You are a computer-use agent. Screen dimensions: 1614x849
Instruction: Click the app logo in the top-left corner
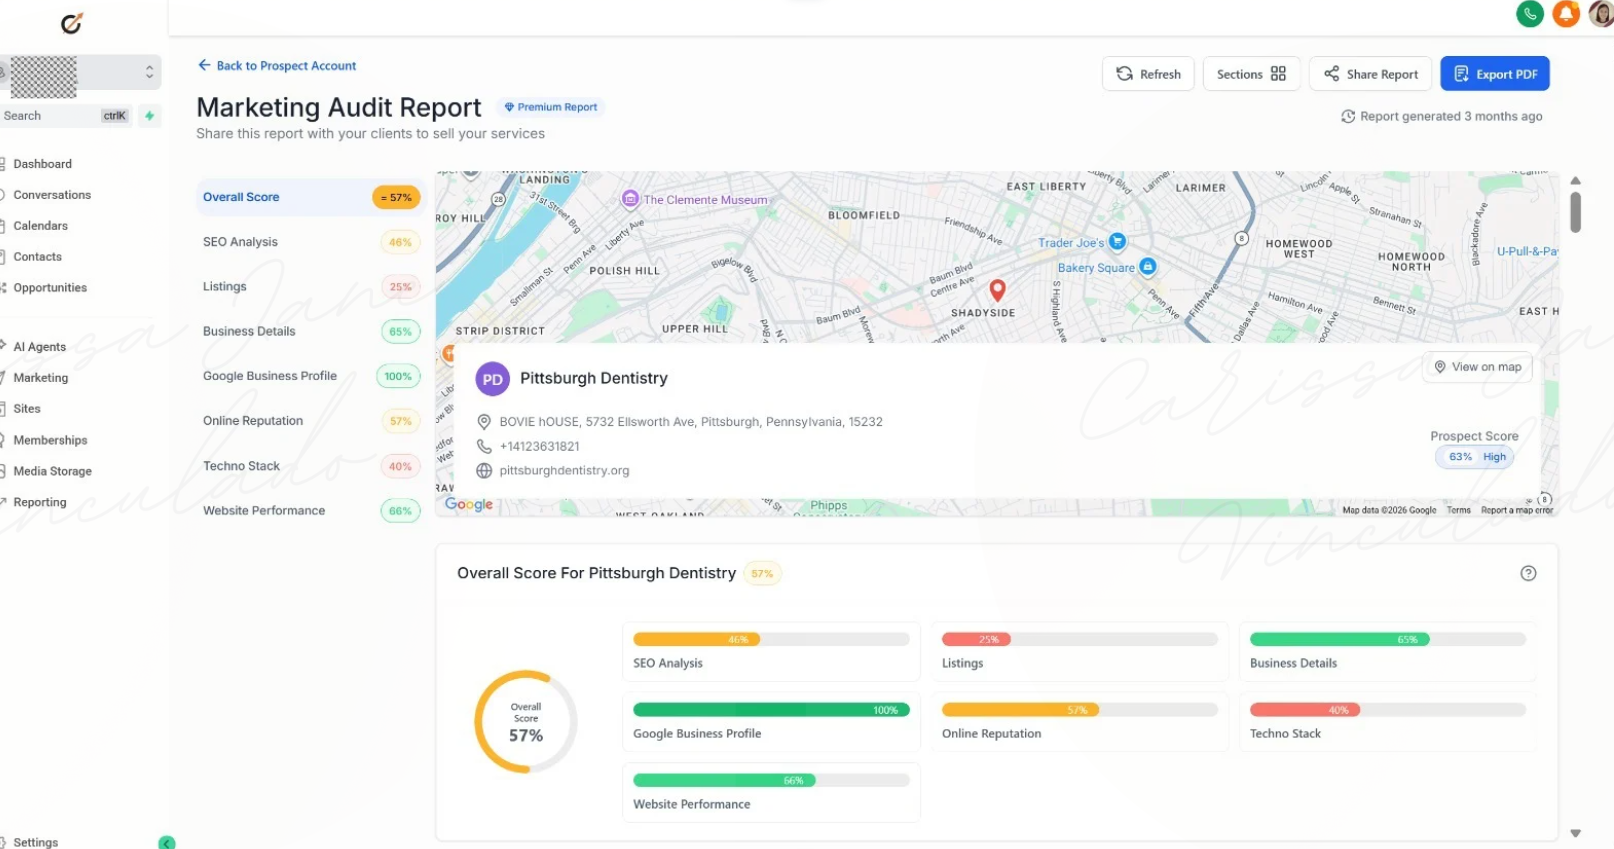(x=72, y=23)
